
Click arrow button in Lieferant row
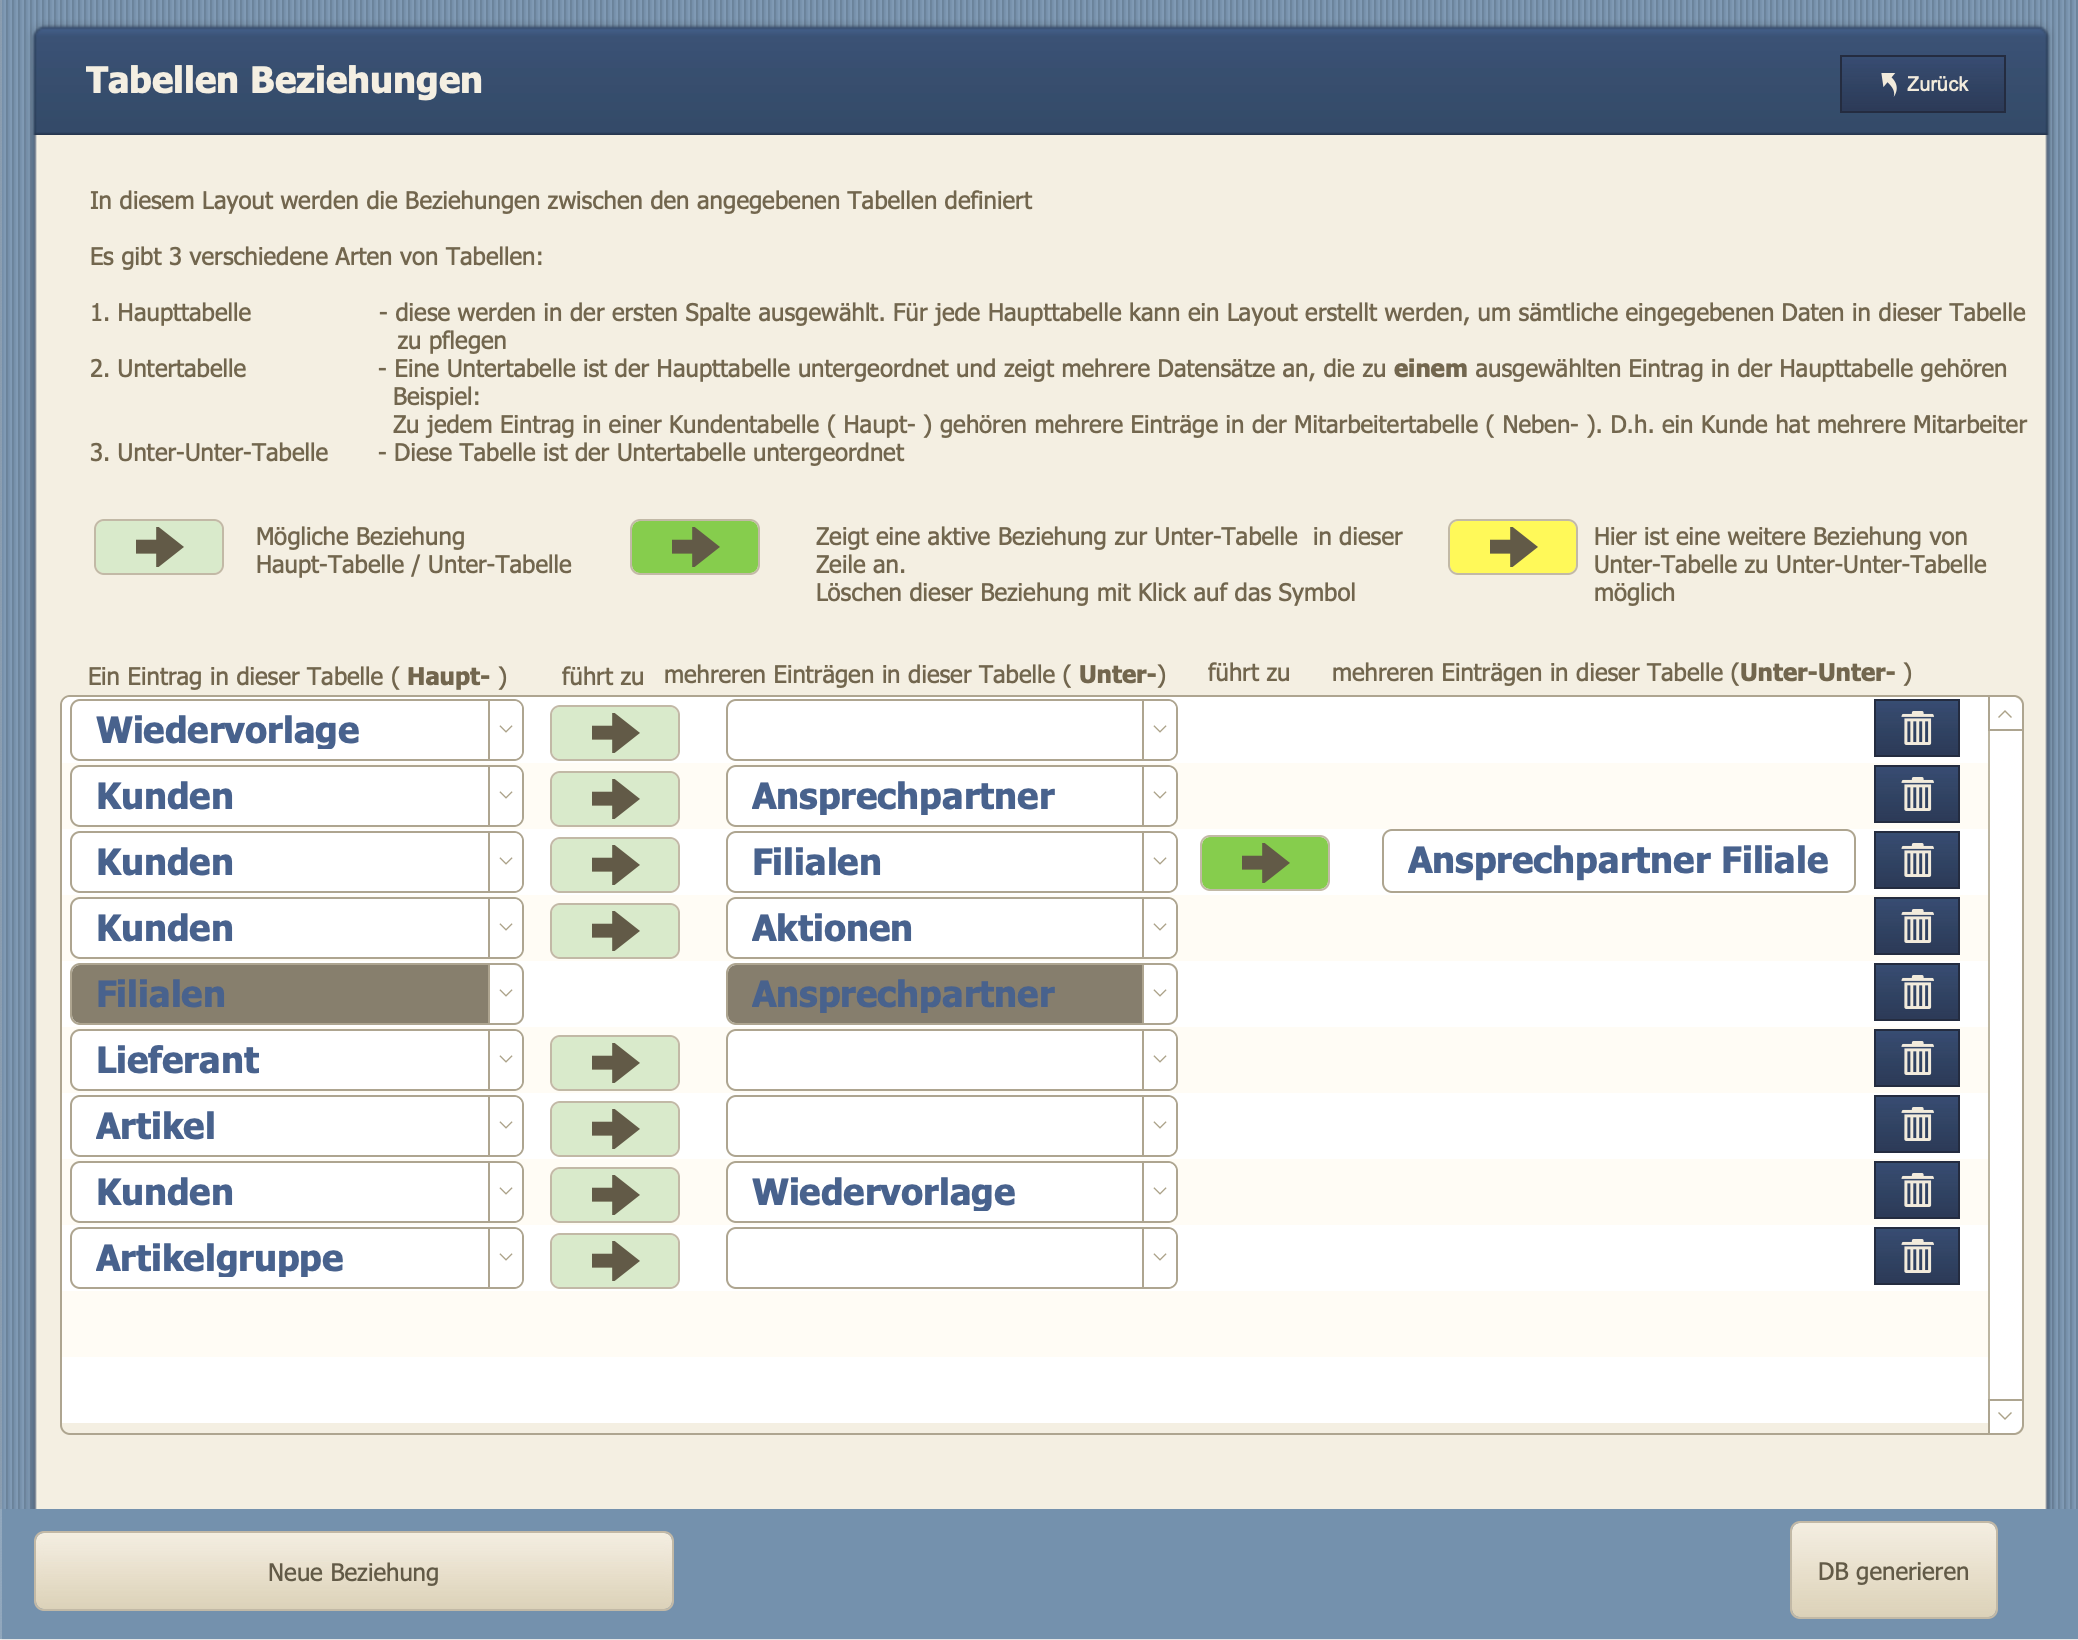[x=614, y=1063]
